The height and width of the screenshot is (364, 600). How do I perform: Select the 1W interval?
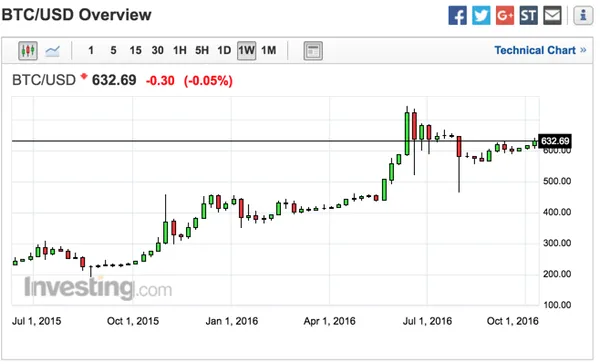point(246,51)
